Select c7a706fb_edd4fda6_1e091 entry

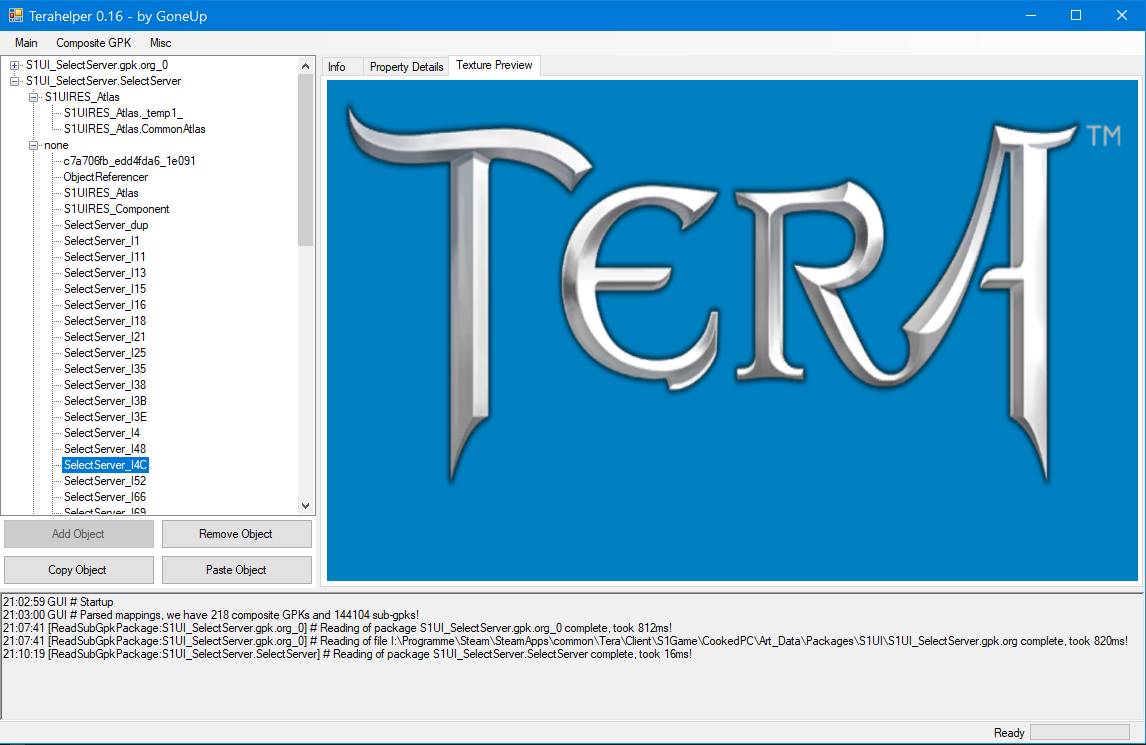(129, 161)
